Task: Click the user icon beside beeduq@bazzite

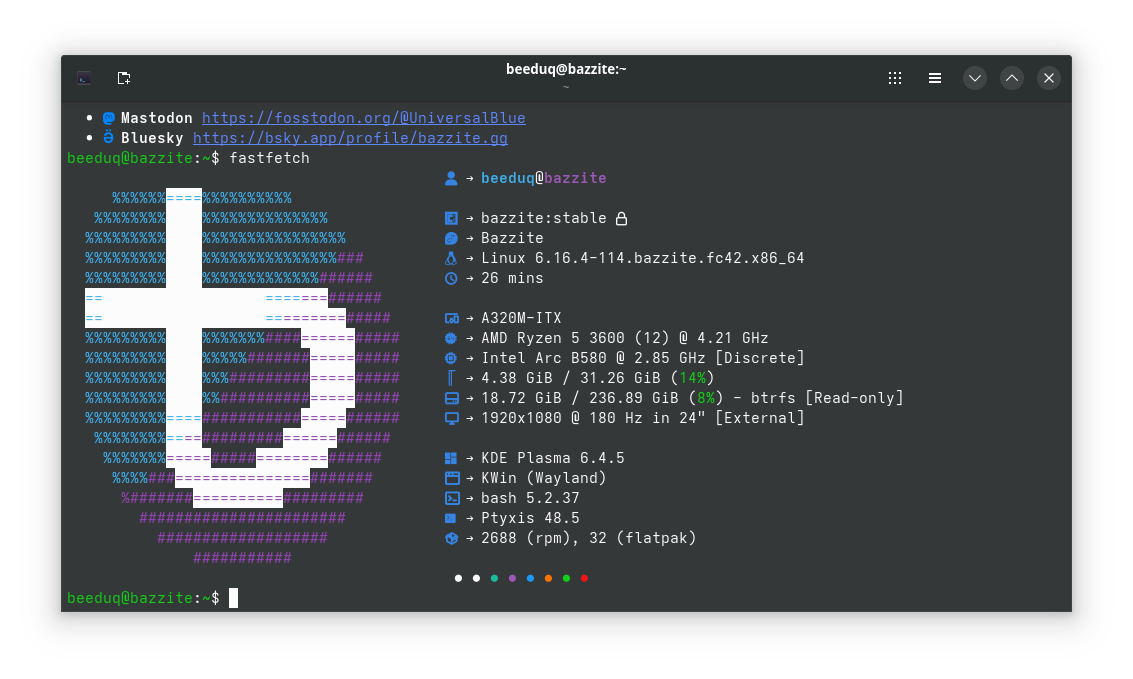Action: click(451, 178)
